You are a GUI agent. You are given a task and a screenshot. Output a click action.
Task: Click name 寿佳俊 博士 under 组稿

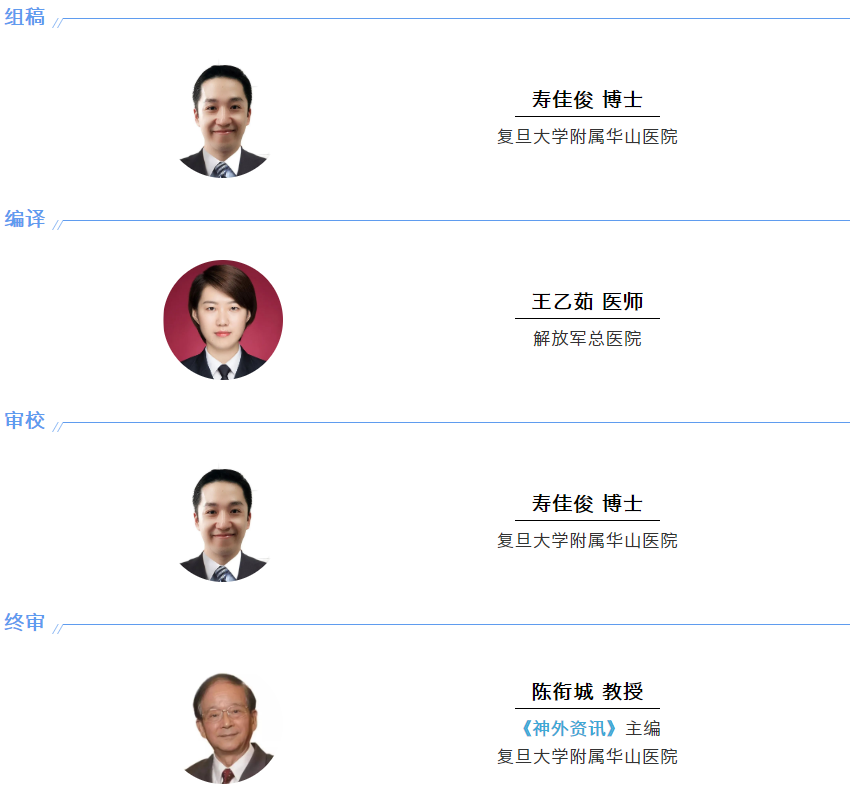click(x=587, y=99)
